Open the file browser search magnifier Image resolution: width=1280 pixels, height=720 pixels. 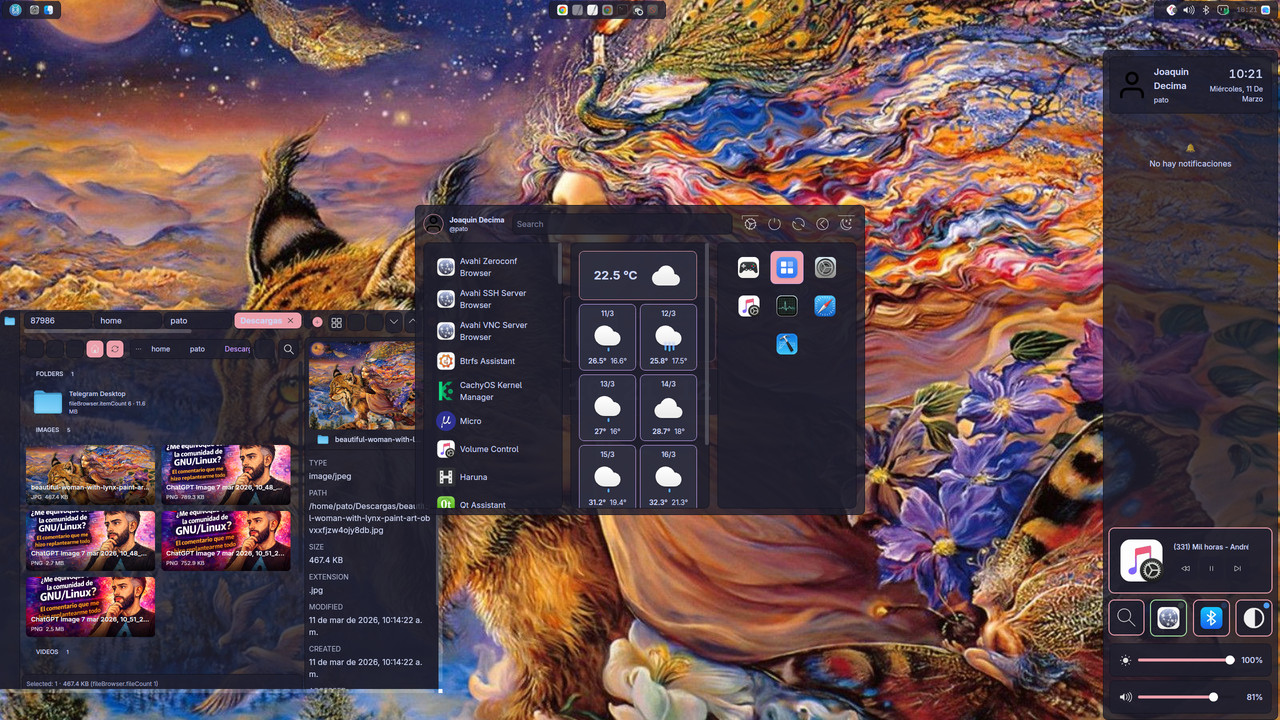click(289, 349)
